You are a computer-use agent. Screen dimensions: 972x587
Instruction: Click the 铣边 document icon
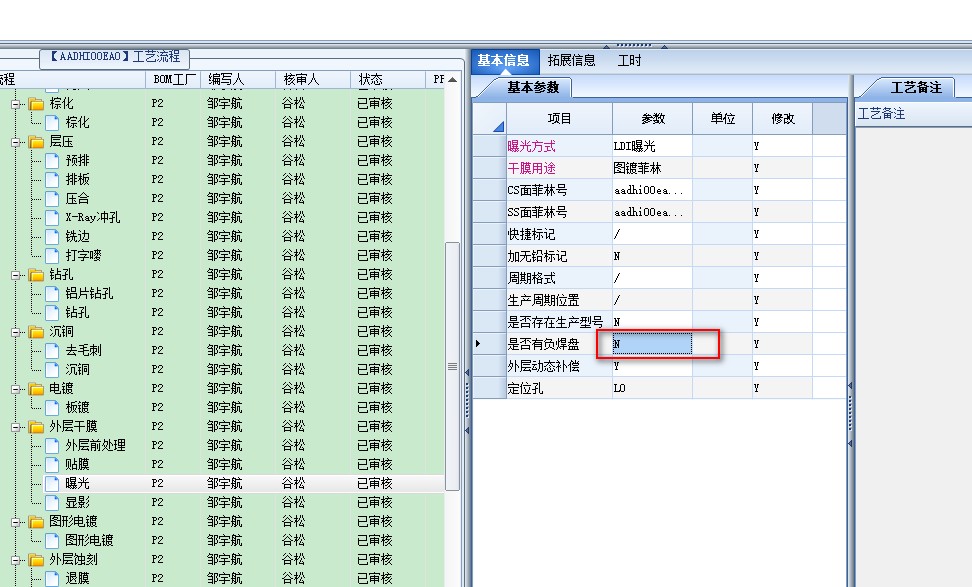tap(53, 237)
